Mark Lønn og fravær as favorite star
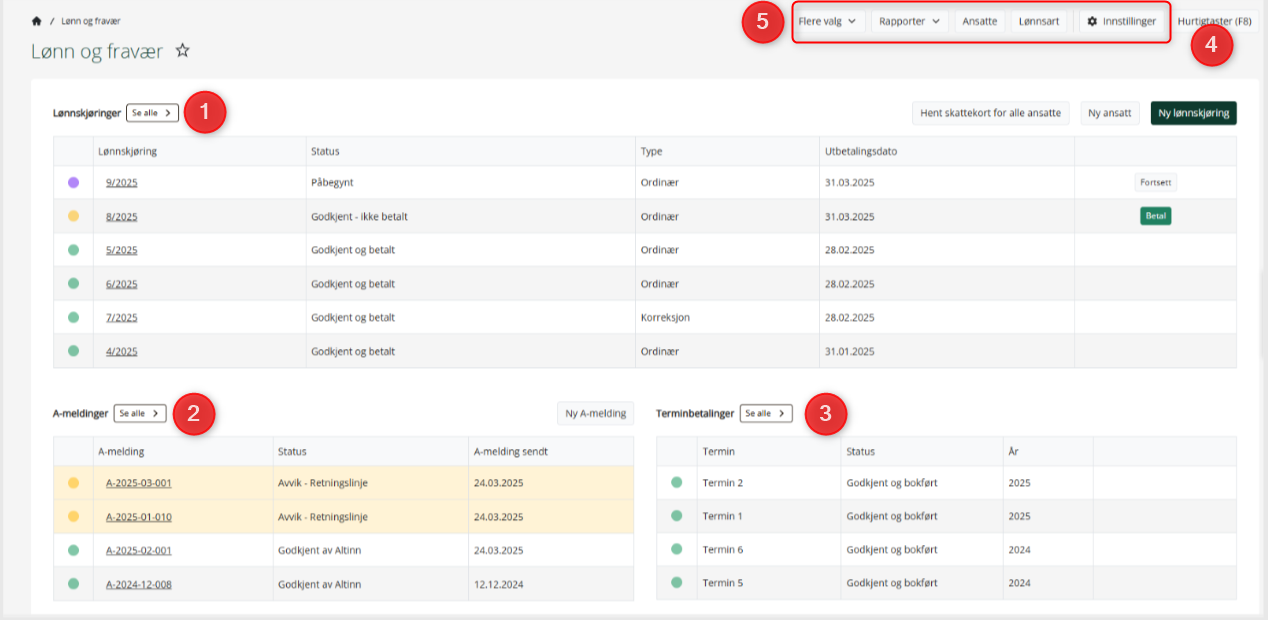 click(x=183, y=50)
